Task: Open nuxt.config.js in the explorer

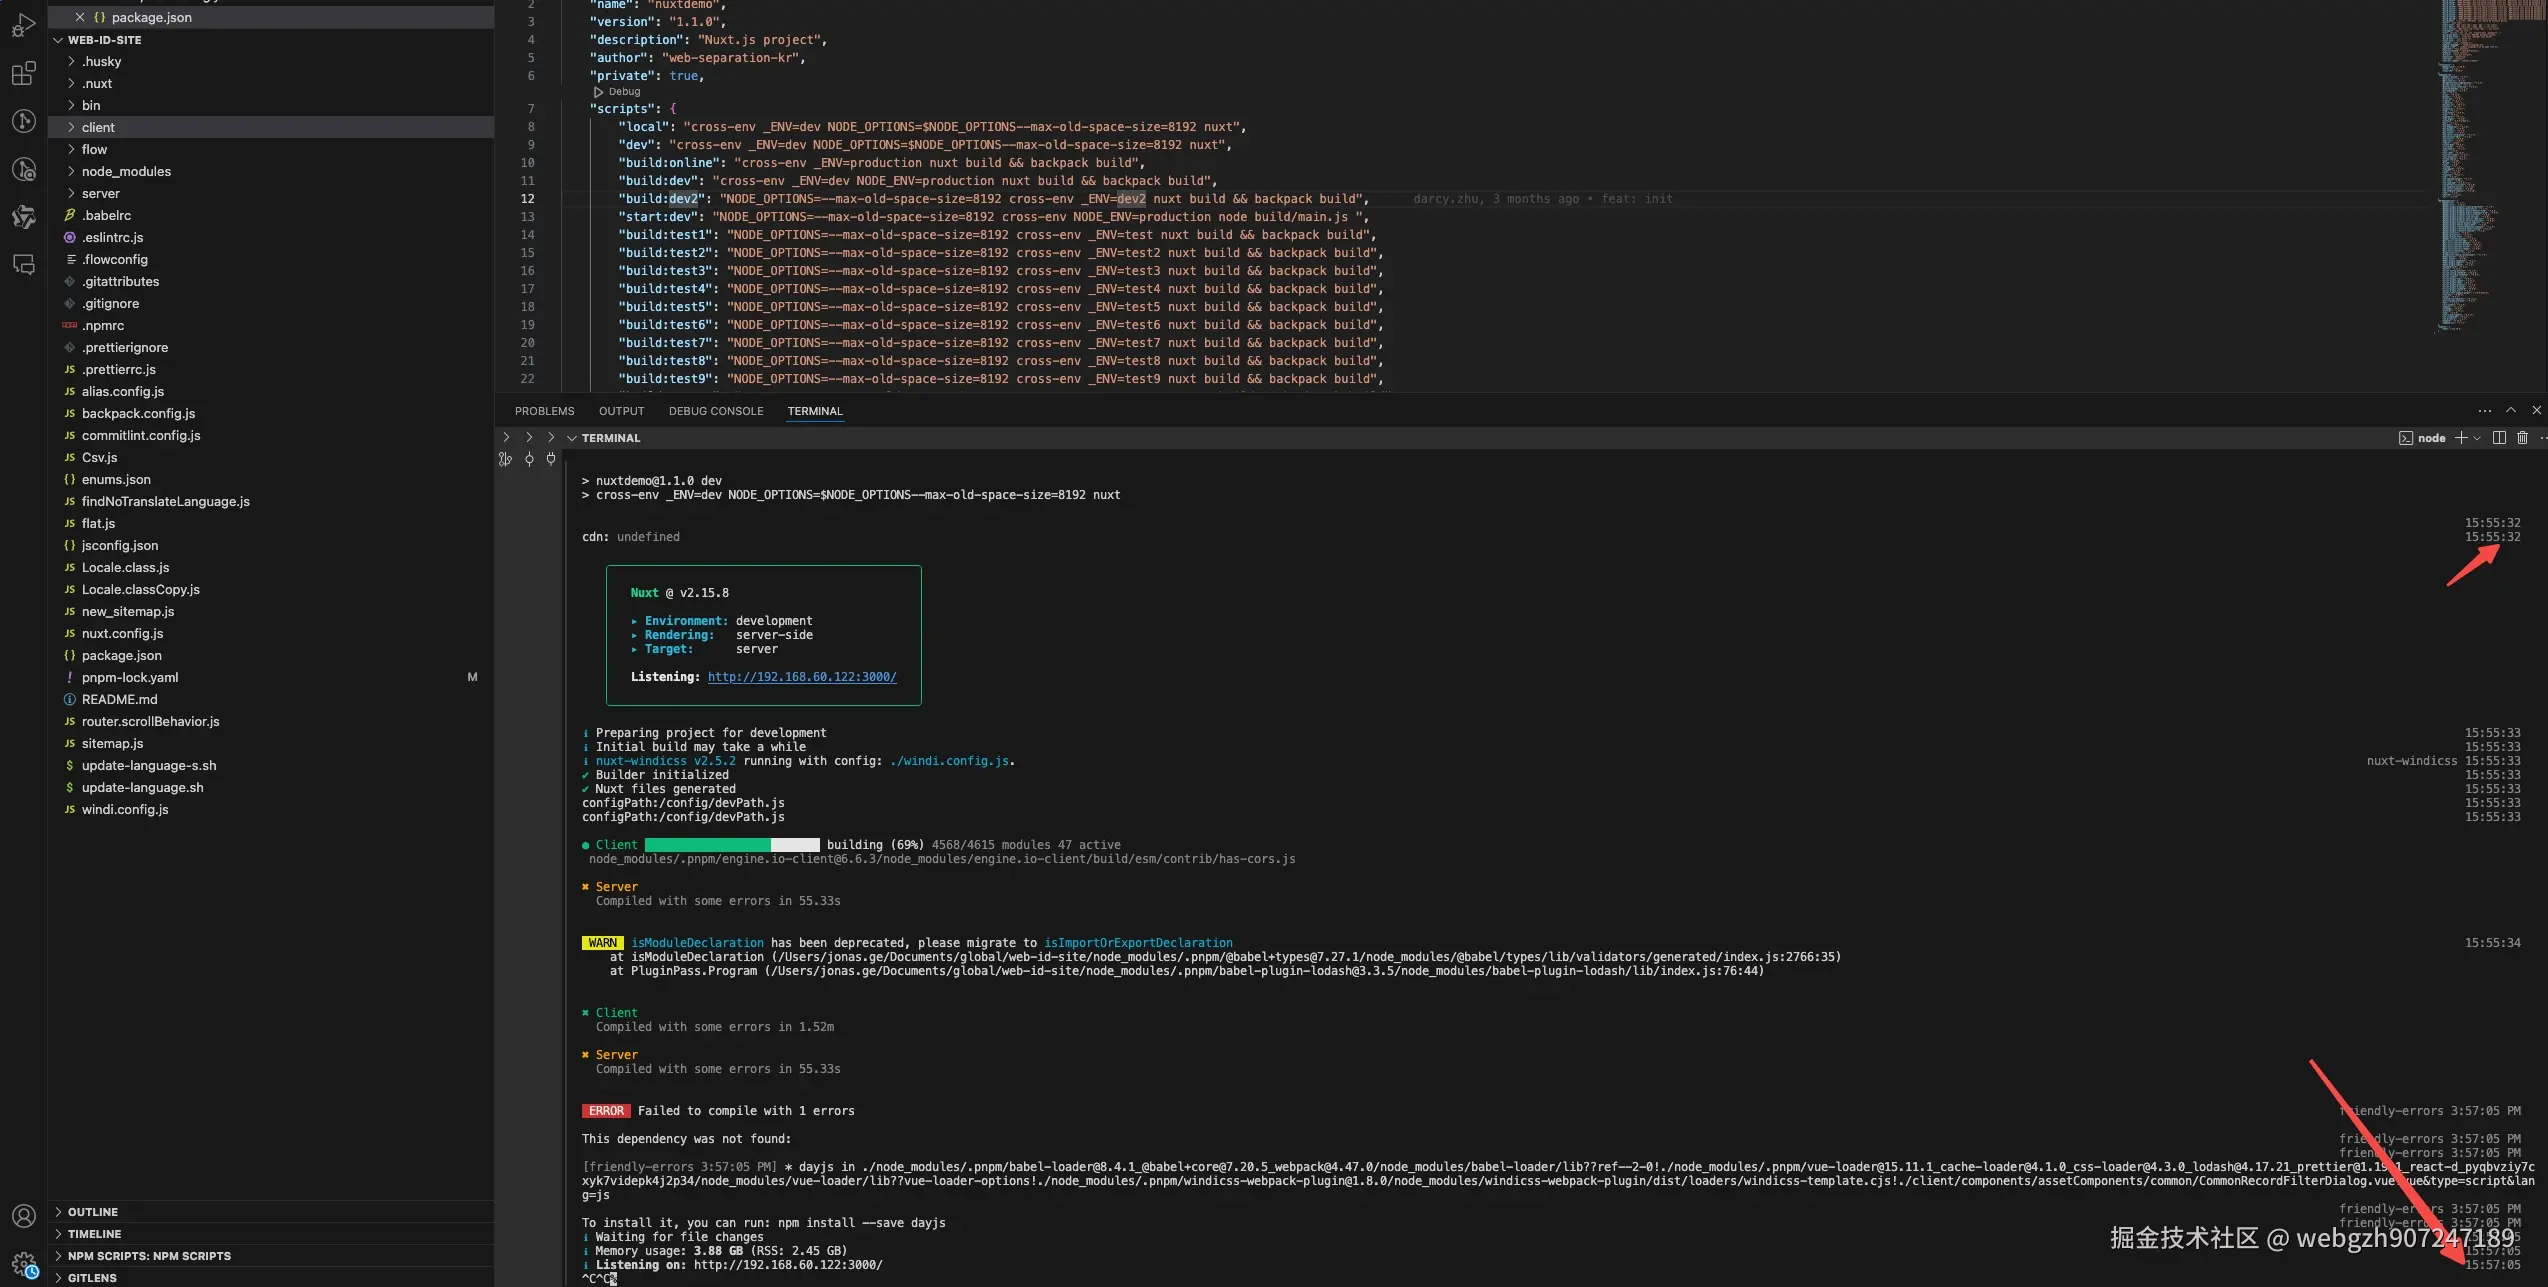Action: tap(122, 633)
